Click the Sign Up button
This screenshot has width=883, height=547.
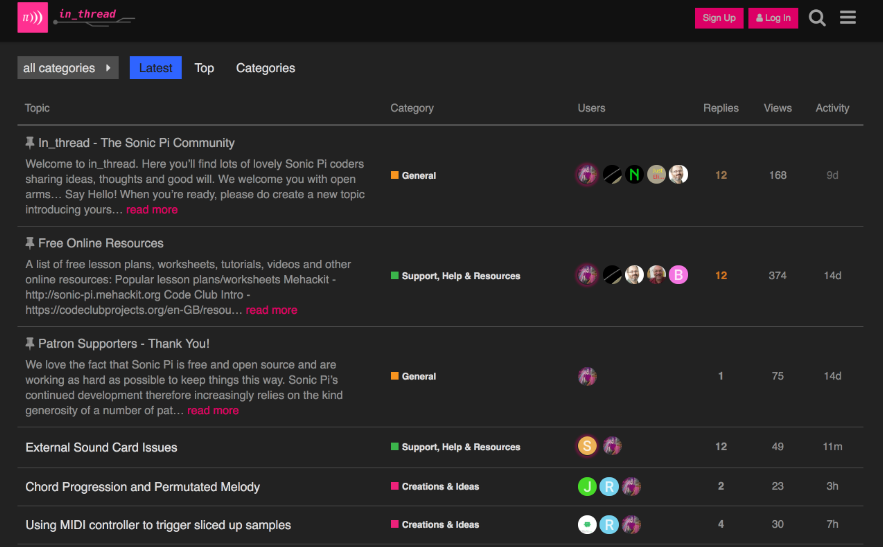(719, 18)
